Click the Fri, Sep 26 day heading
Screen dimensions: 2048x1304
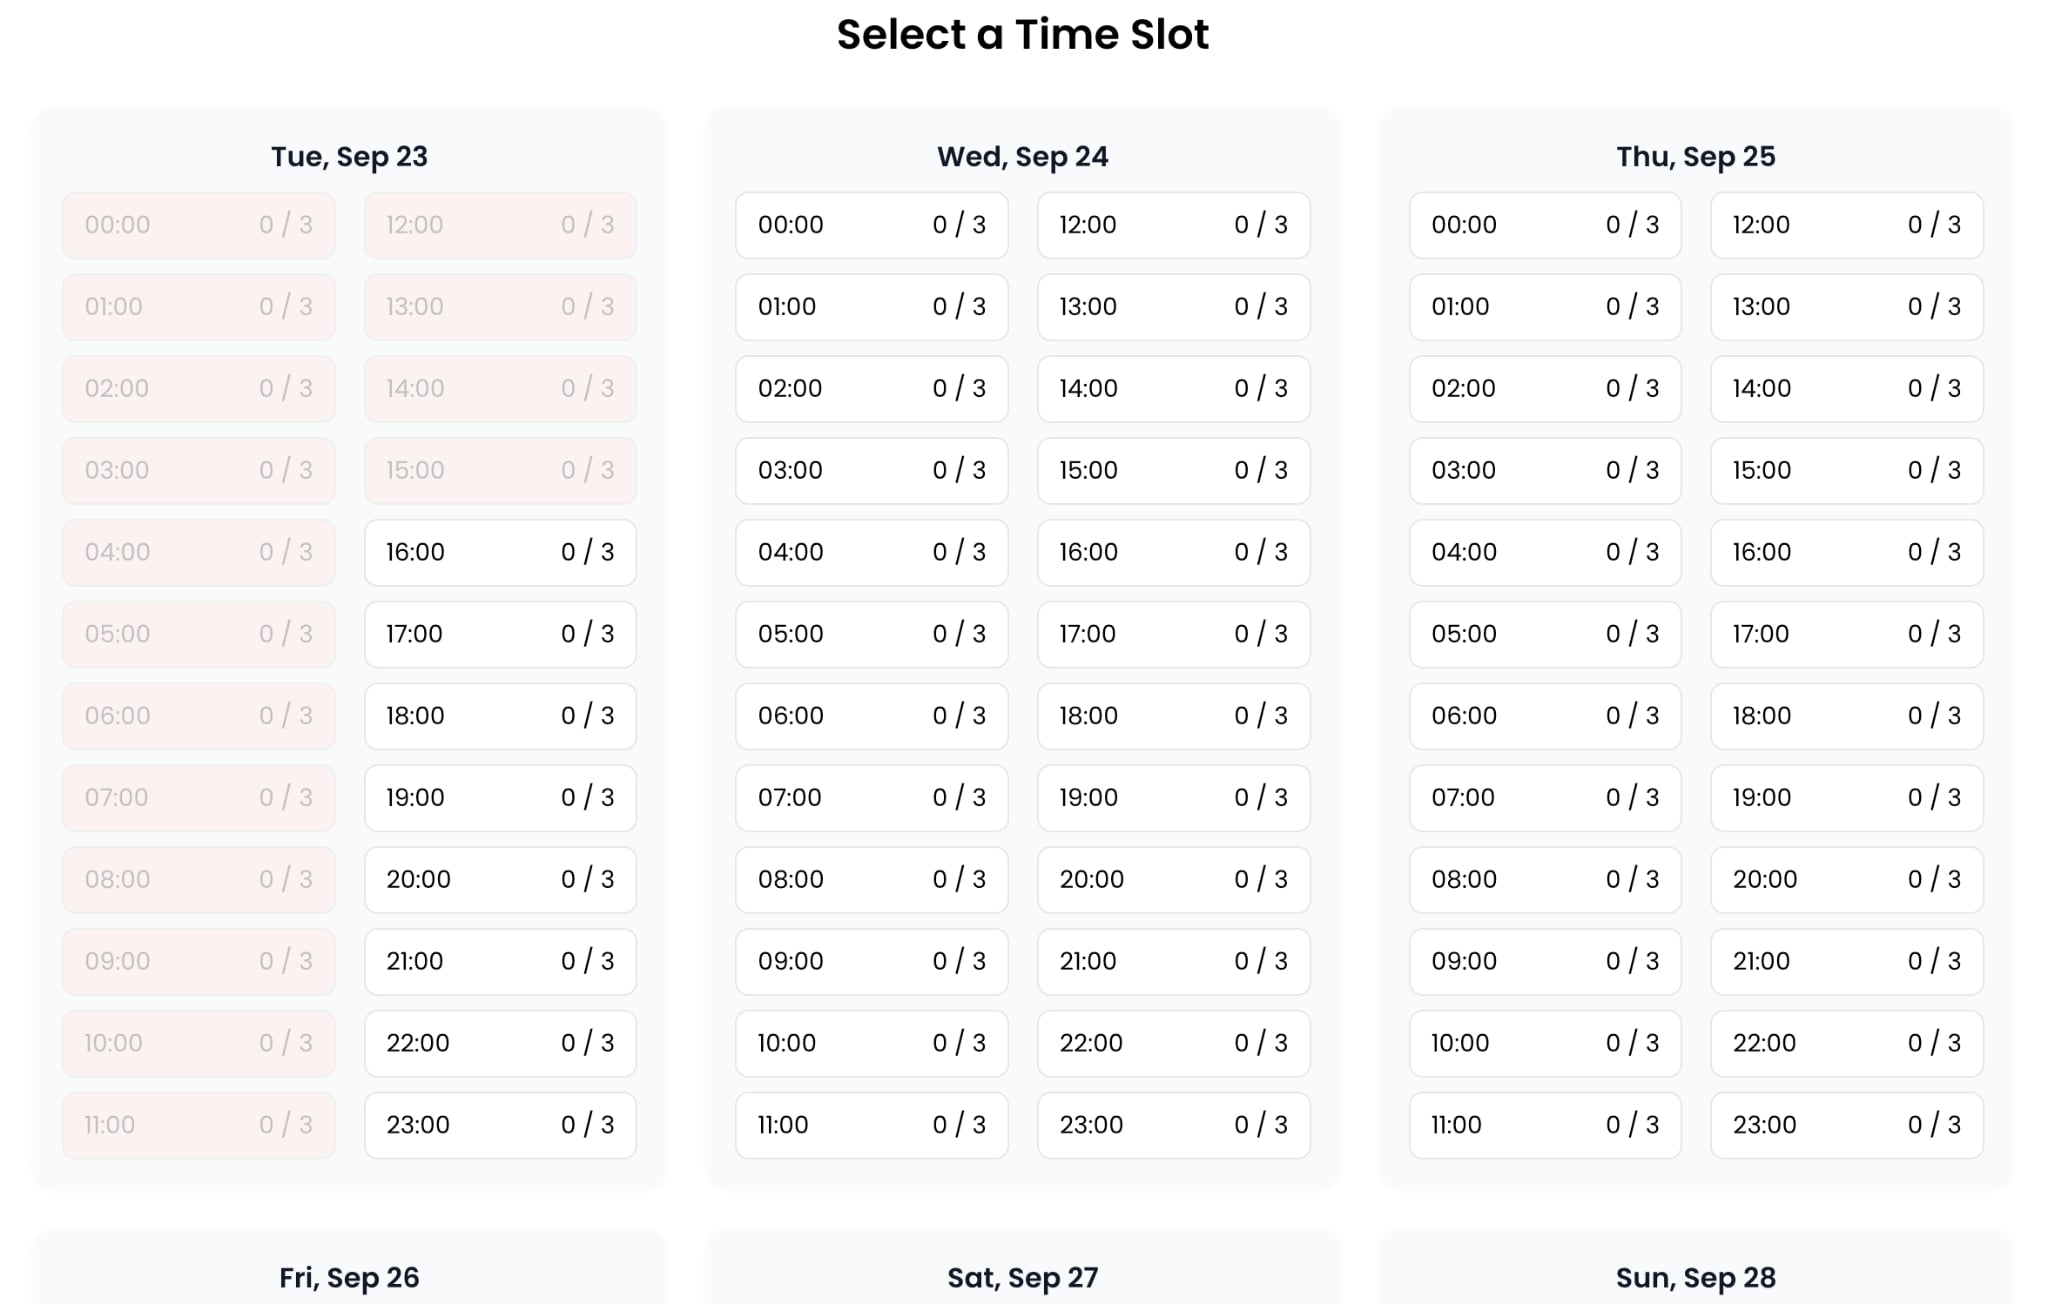[349, 1277]
